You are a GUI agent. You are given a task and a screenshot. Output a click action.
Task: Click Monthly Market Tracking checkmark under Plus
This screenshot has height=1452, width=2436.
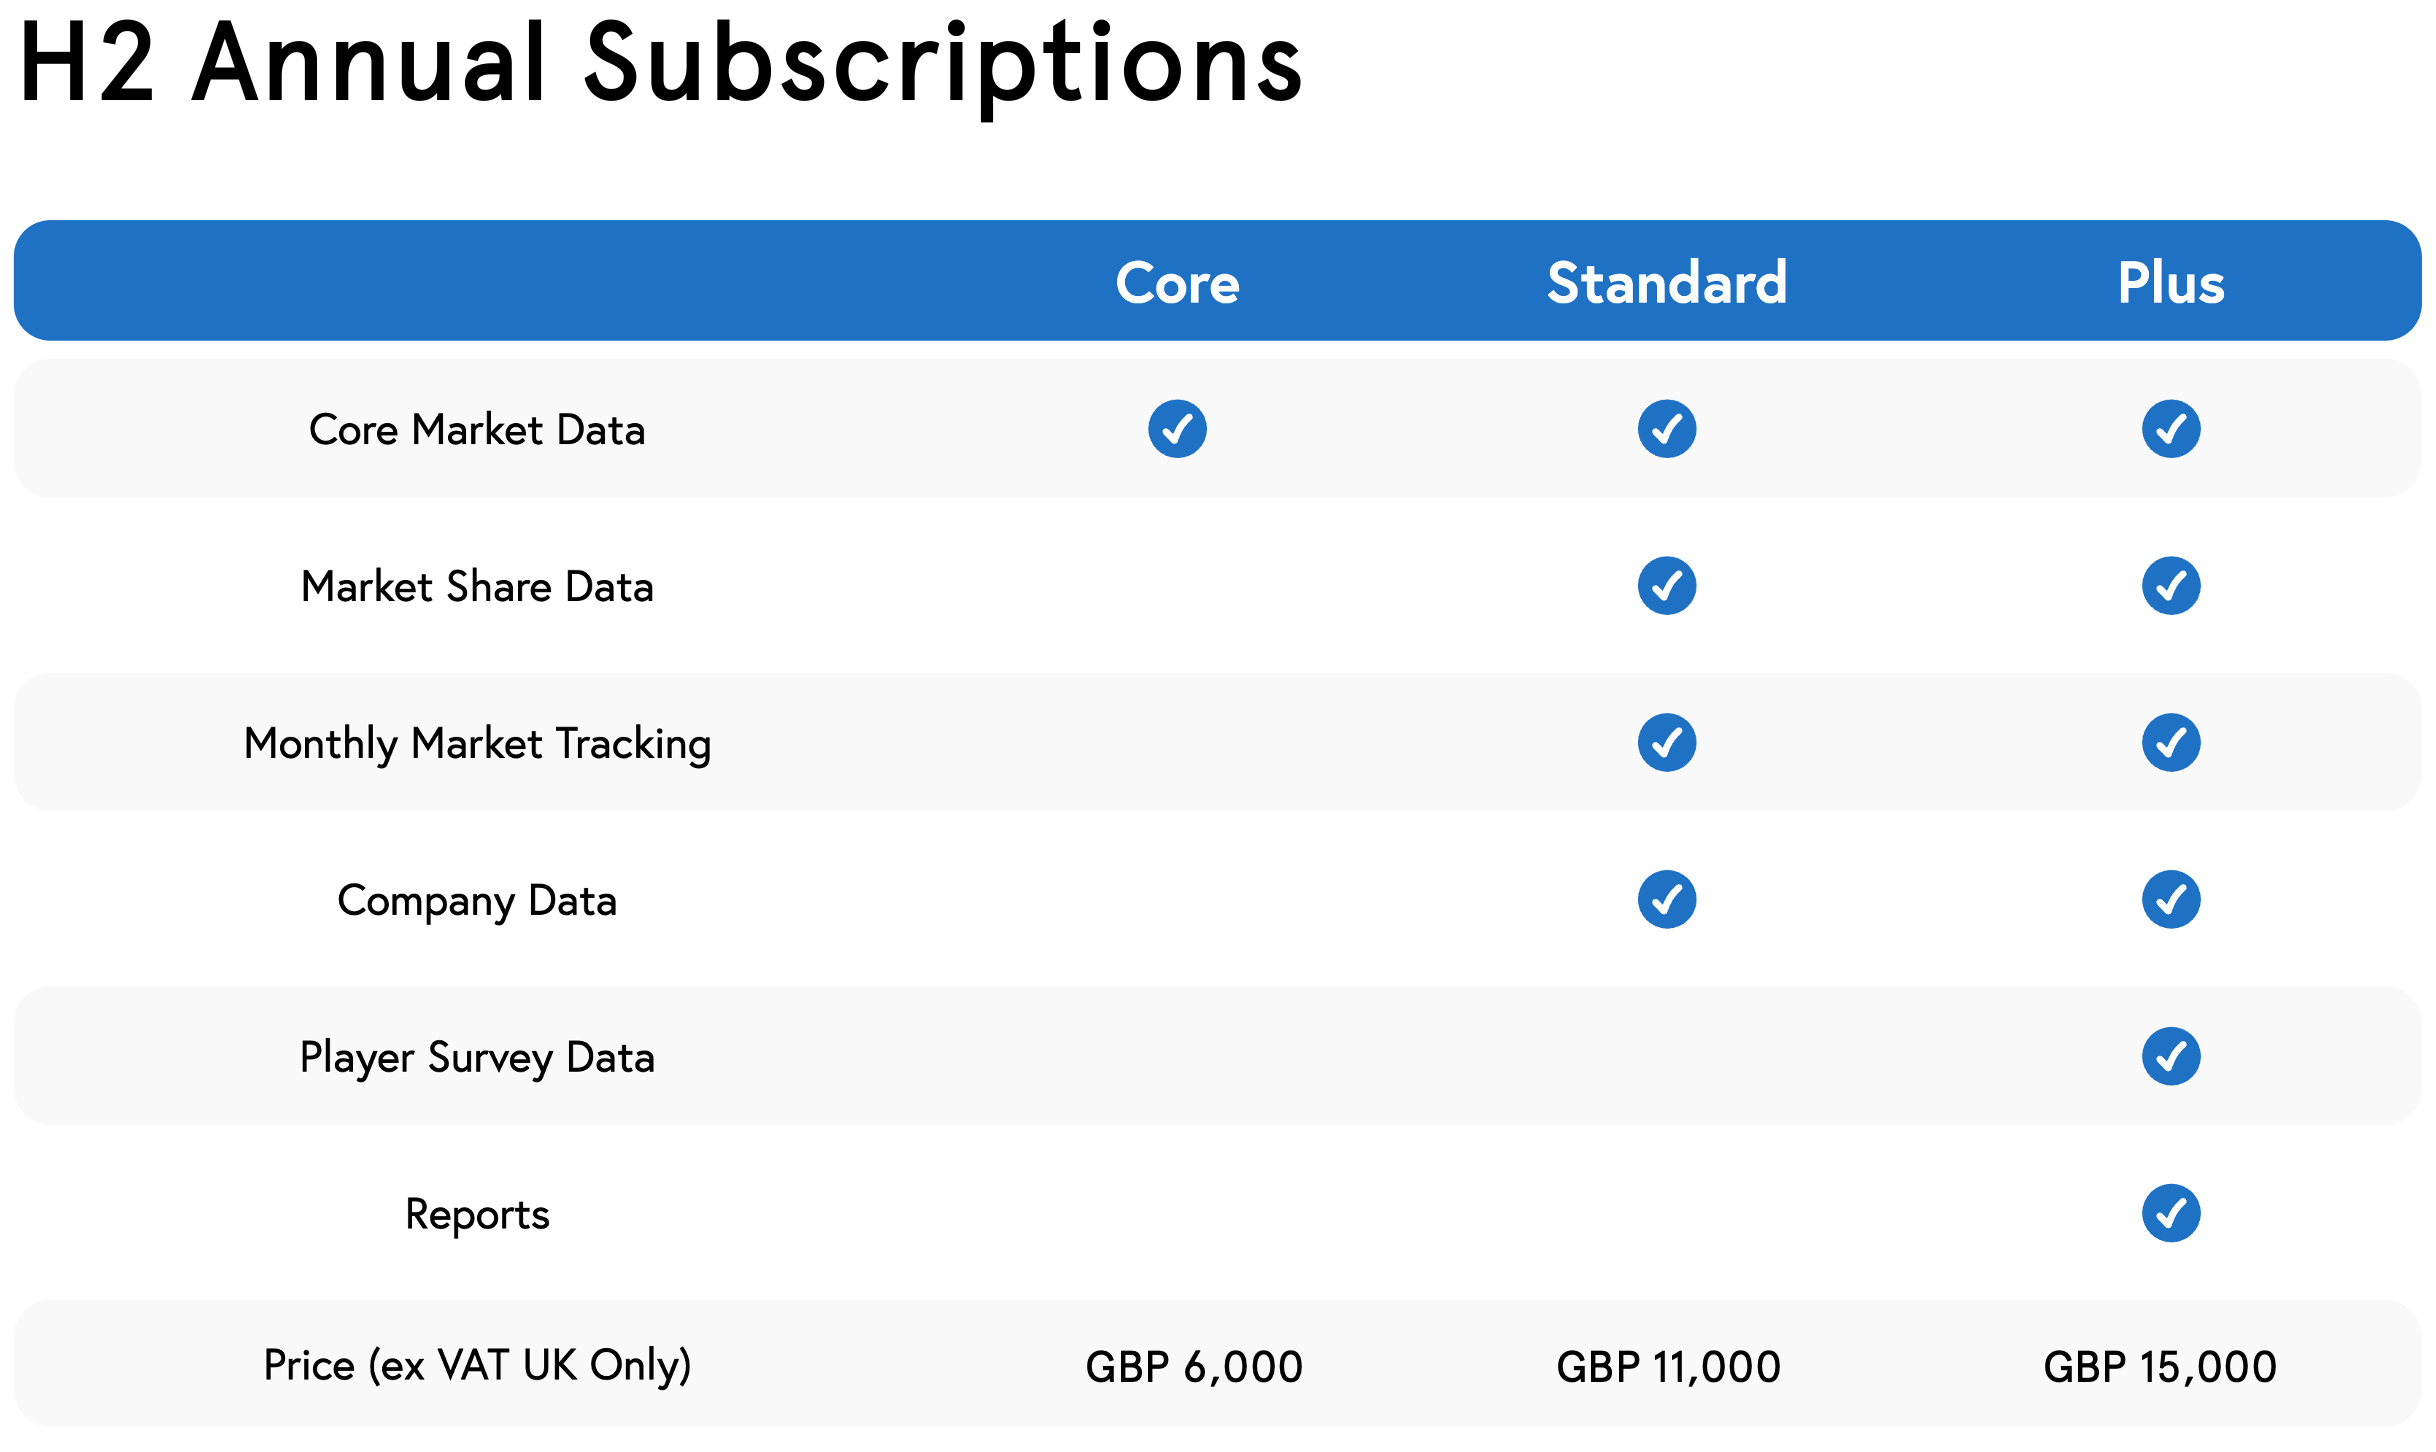coord(2170,743)
